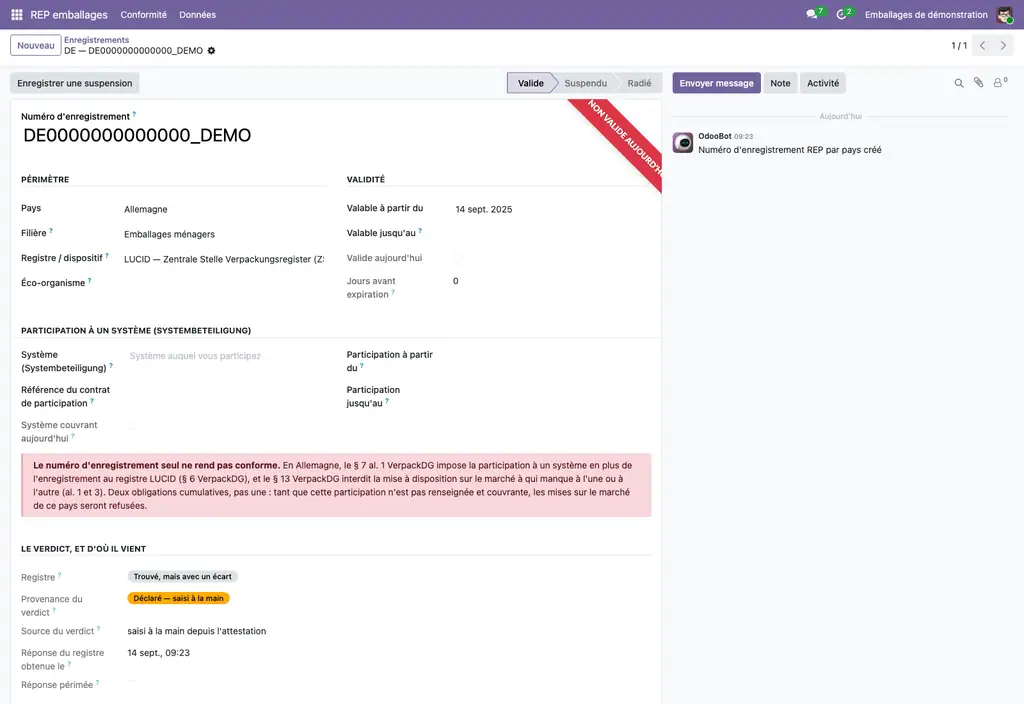The width and height of the screenshot is (1024, 704).
Task: Open attachments via the paperclip icon
Action: tap(978, 82)
